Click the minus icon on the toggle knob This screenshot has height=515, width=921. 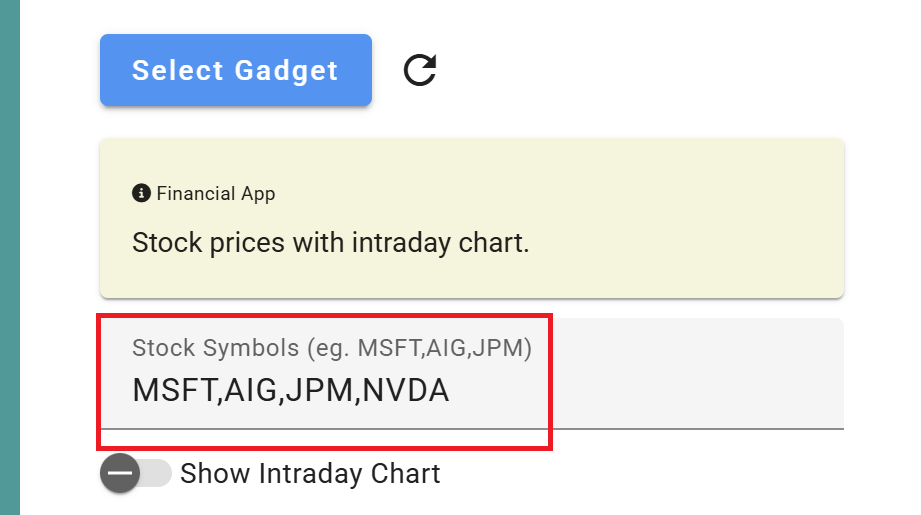(x=120, y=473)
